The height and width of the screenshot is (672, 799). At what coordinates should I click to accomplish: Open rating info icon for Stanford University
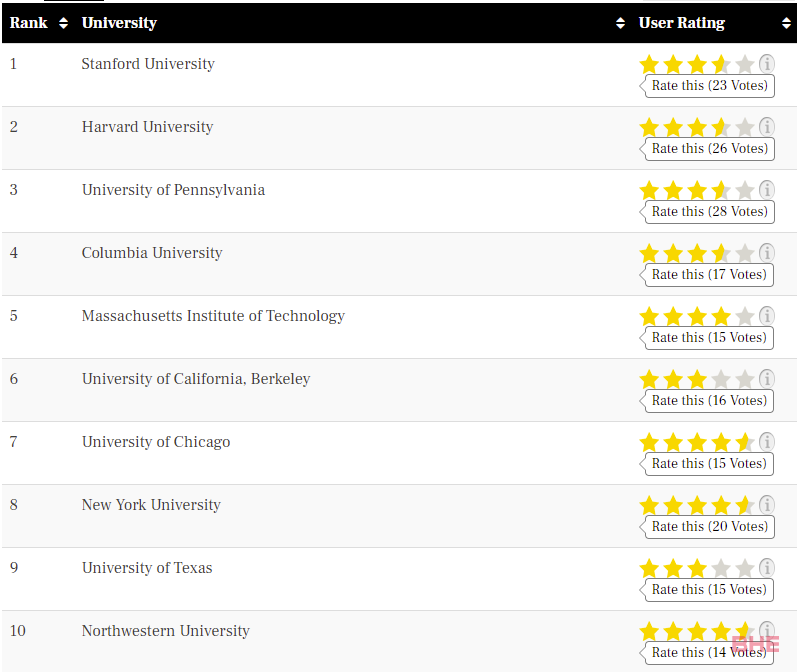point(767,64)
